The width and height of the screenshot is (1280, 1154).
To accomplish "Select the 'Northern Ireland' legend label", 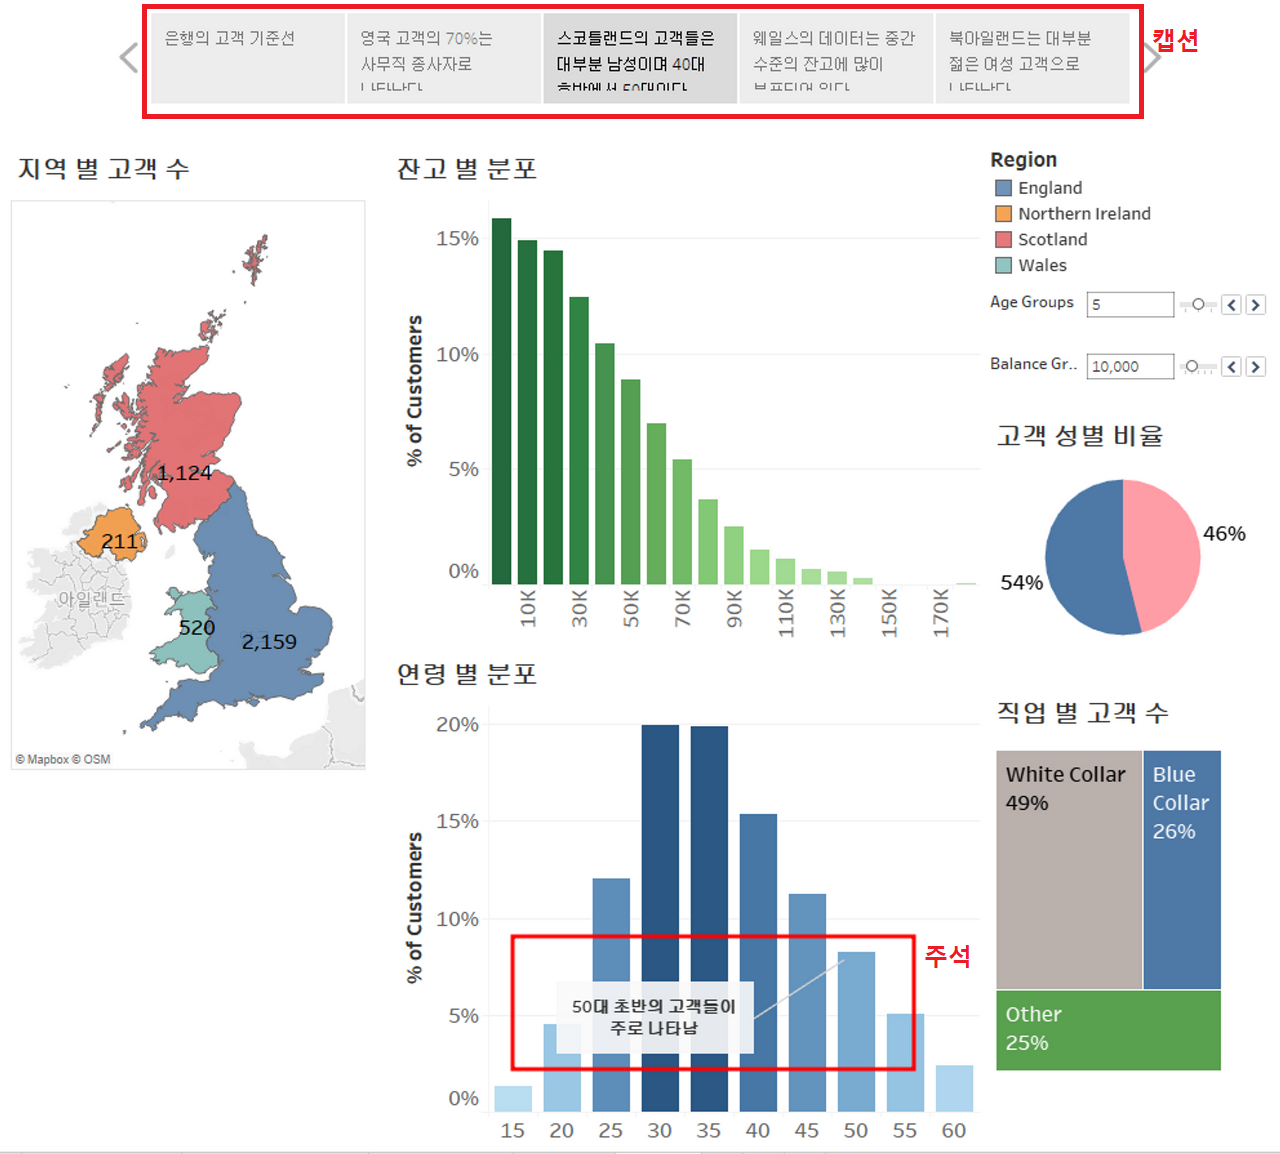I will [1084, 214].
